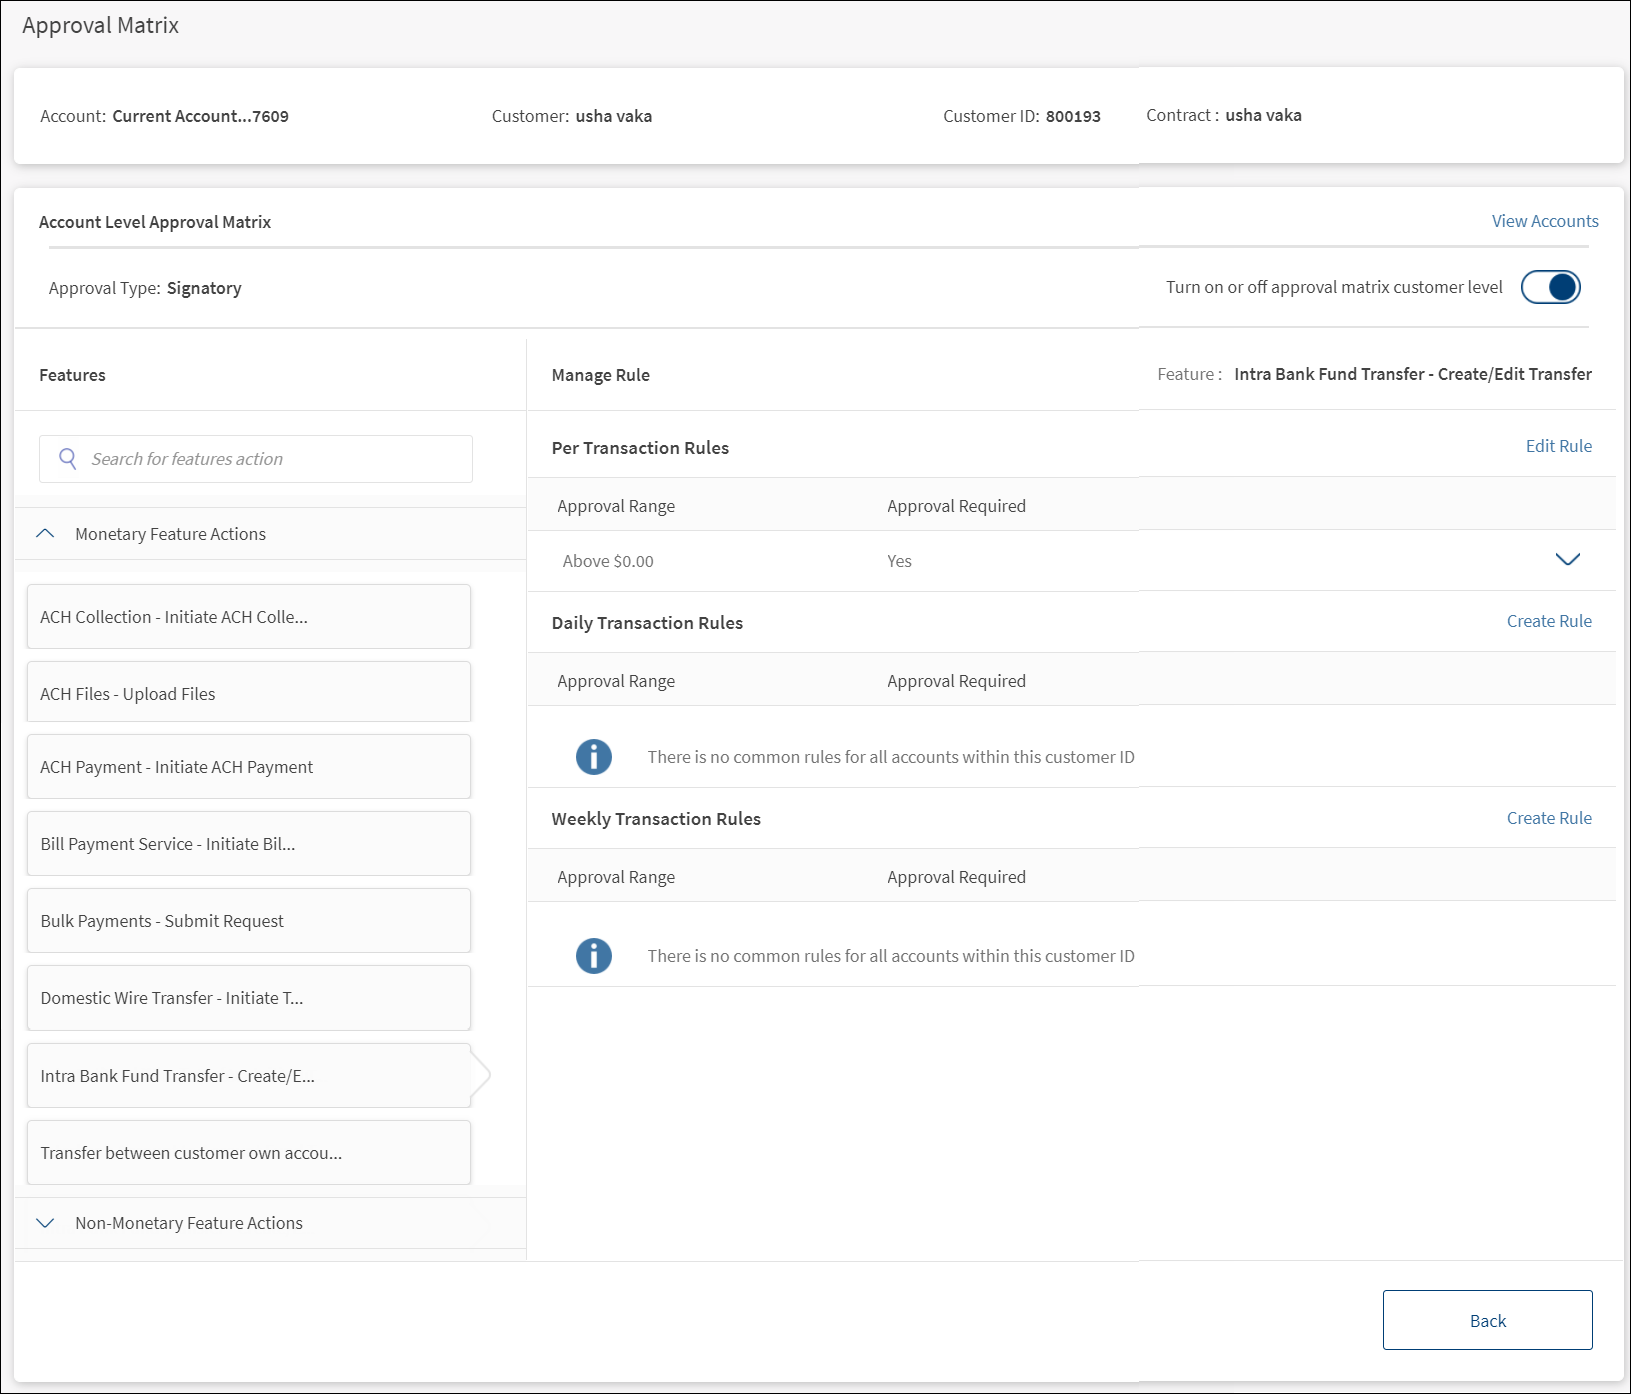Expand Non-Monetary Feature Actions section
This screenshot has height=1394, width=1631.
coord(45,1223)
